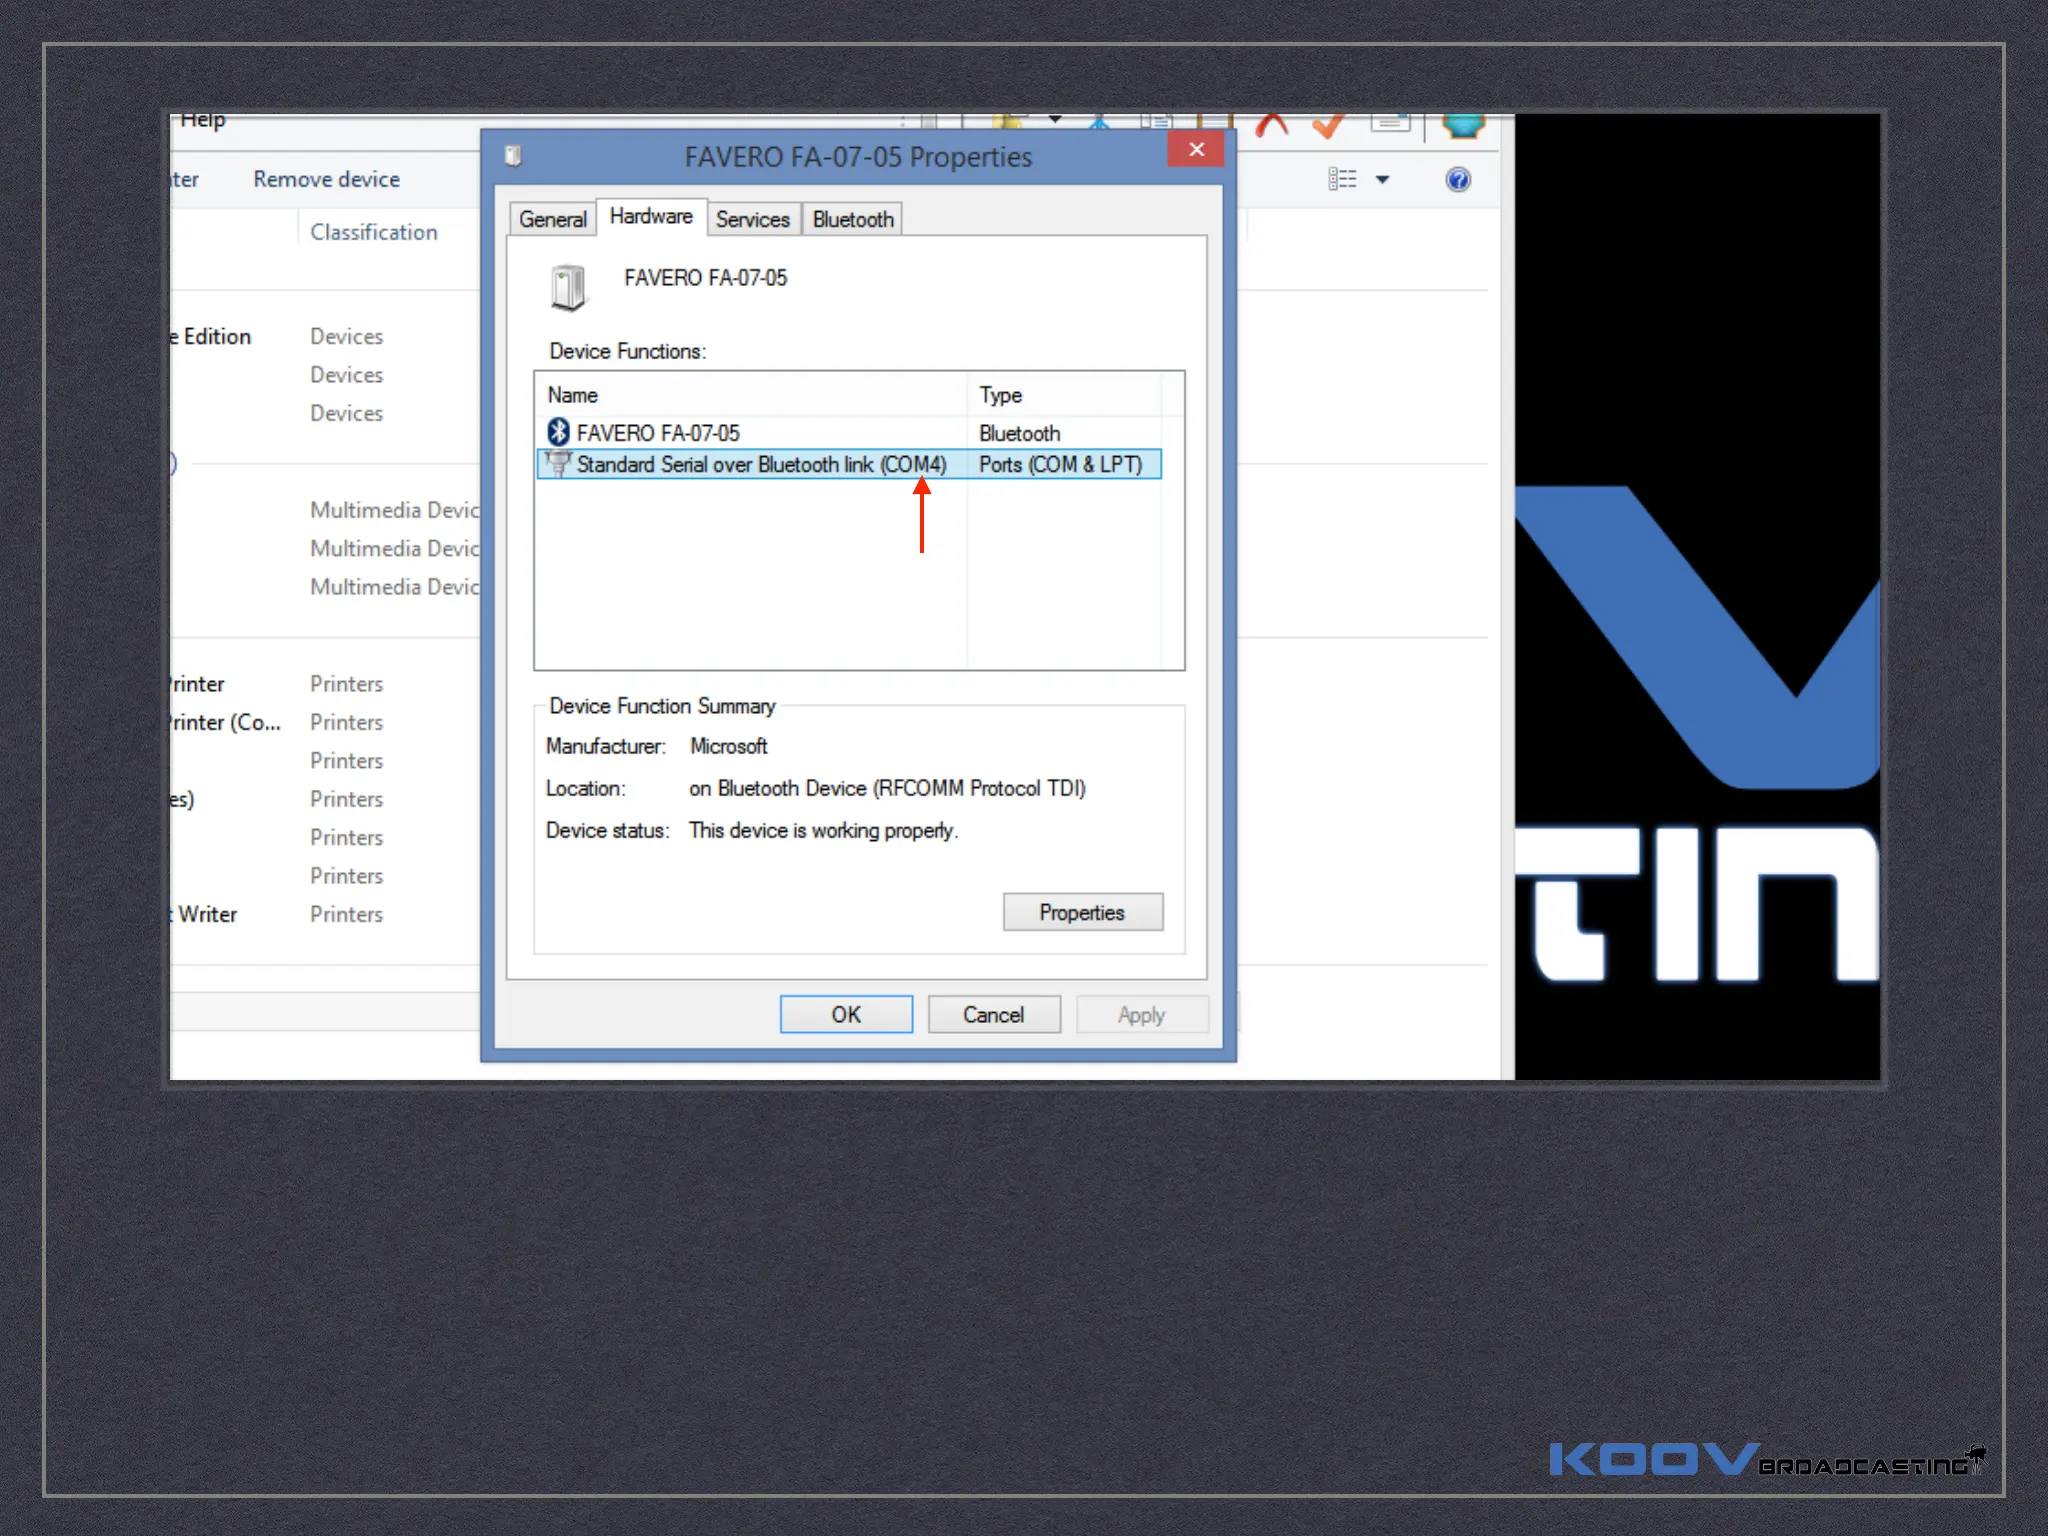Confirm with the OK button
This screenshot has width=2048, height=1536.
click(846, 1014)
